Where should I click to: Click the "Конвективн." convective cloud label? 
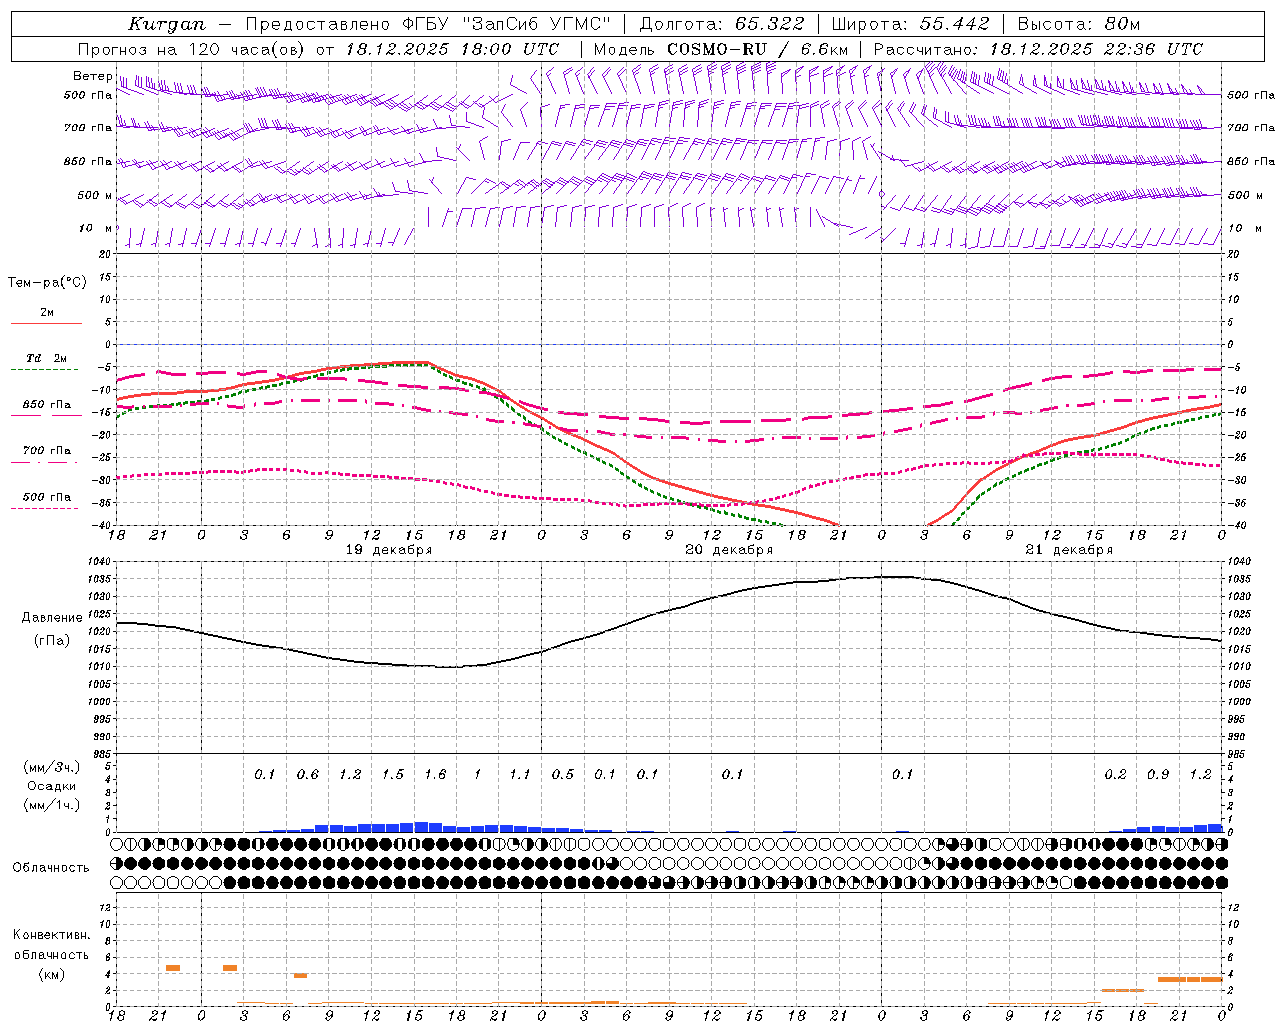(51, 935)
